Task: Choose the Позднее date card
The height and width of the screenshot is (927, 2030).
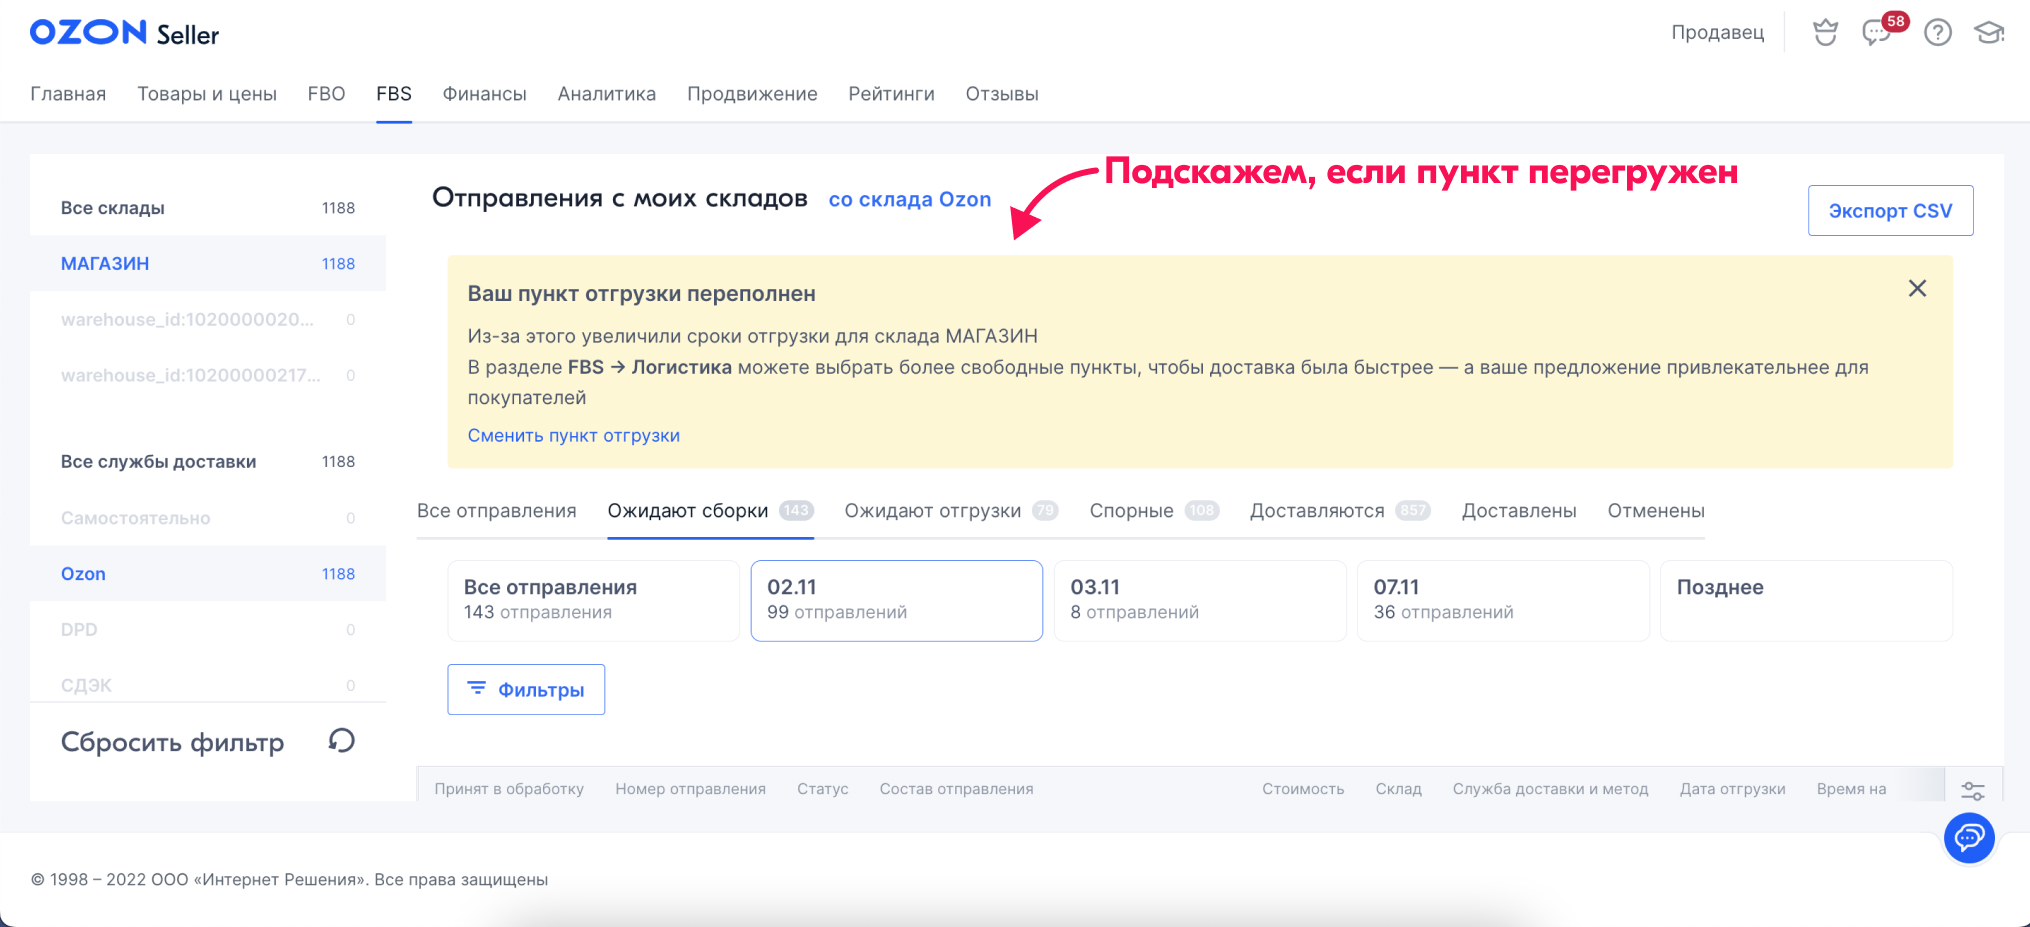Action: click(1805, 600)
